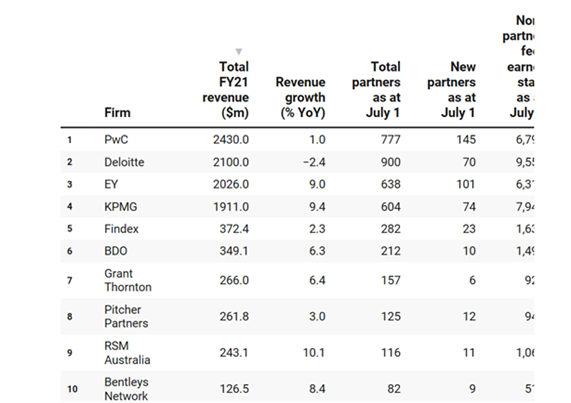Click RSM Australia firm name
This screenshot has height=403, width=571.
127,353
